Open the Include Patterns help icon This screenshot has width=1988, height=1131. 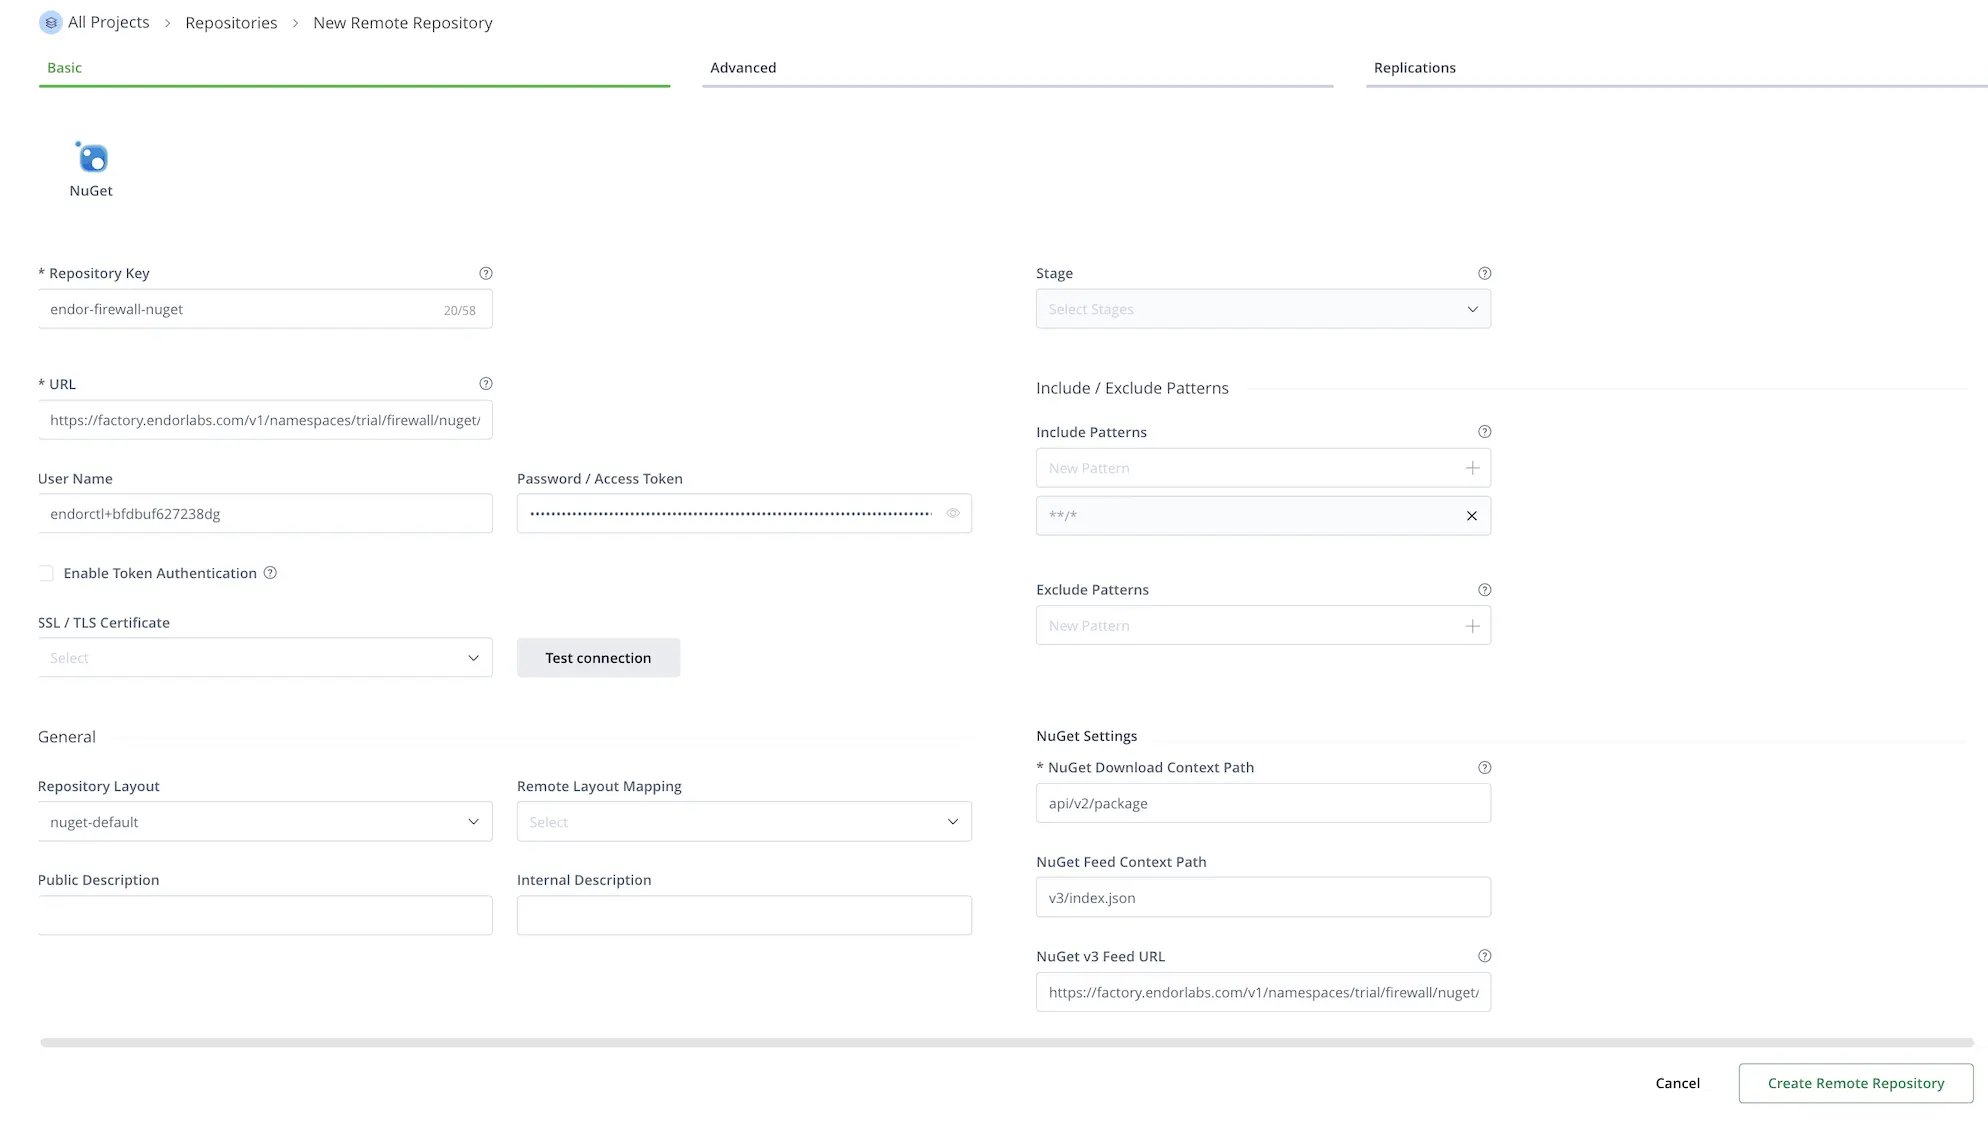(1485, 432)
